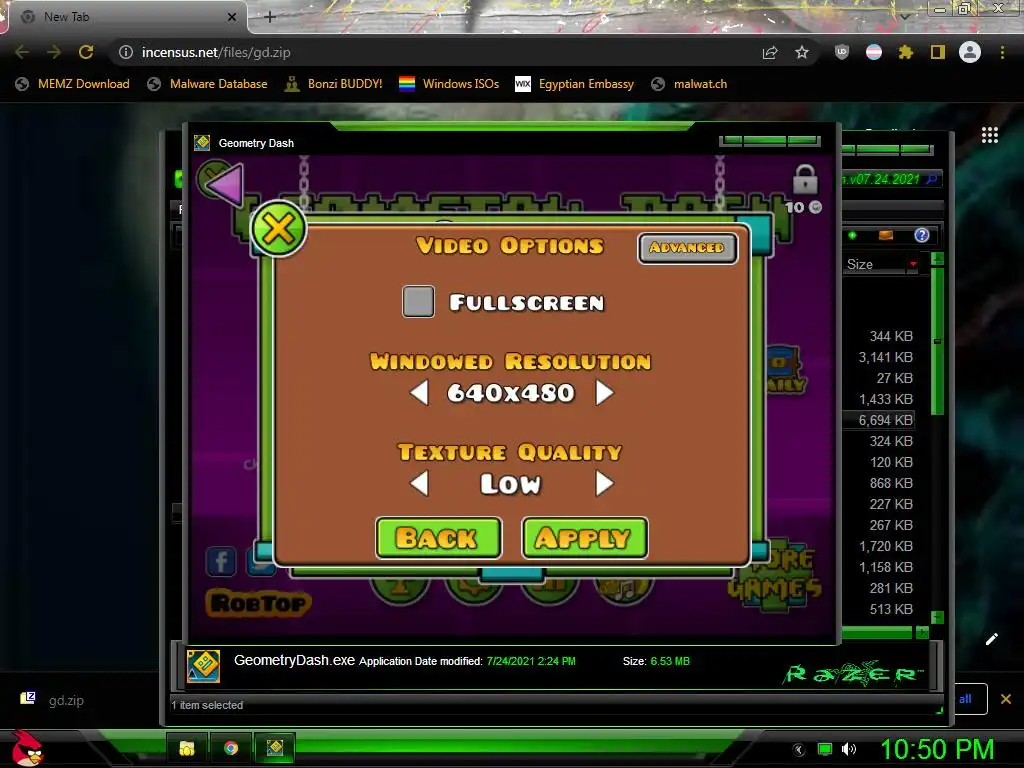Apply the video settings

[585, 538]
